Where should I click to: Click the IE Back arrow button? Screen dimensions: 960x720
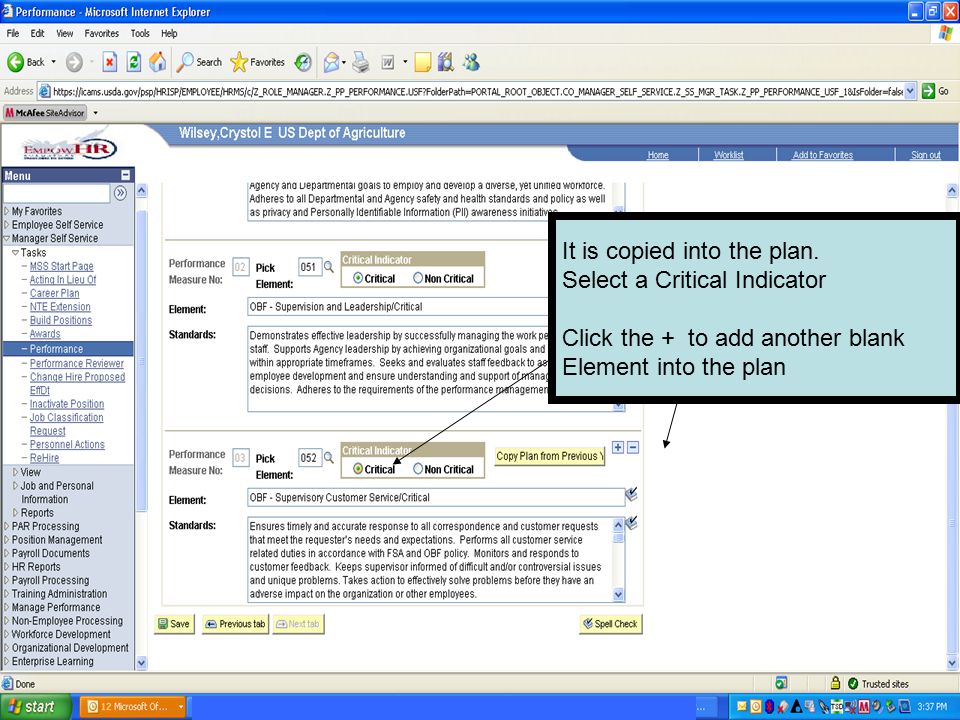tap(16, 62)
